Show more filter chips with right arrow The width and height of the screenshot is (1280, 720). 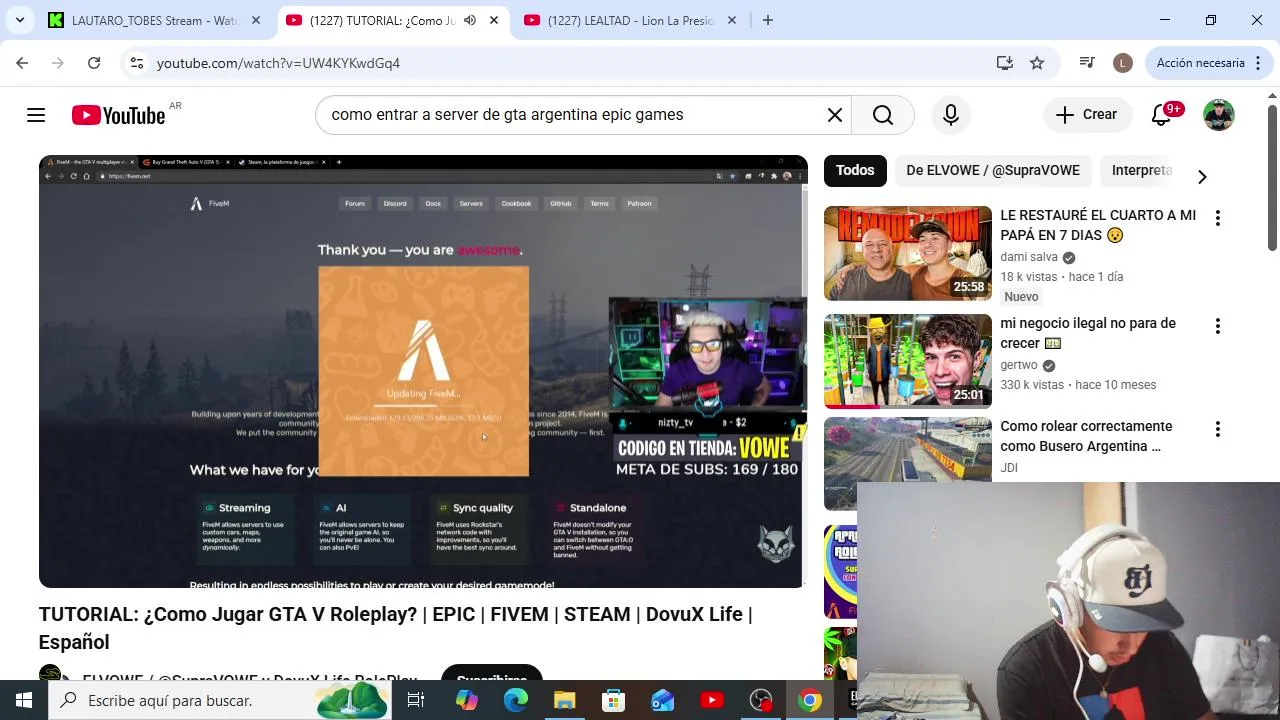[1202, 177]
